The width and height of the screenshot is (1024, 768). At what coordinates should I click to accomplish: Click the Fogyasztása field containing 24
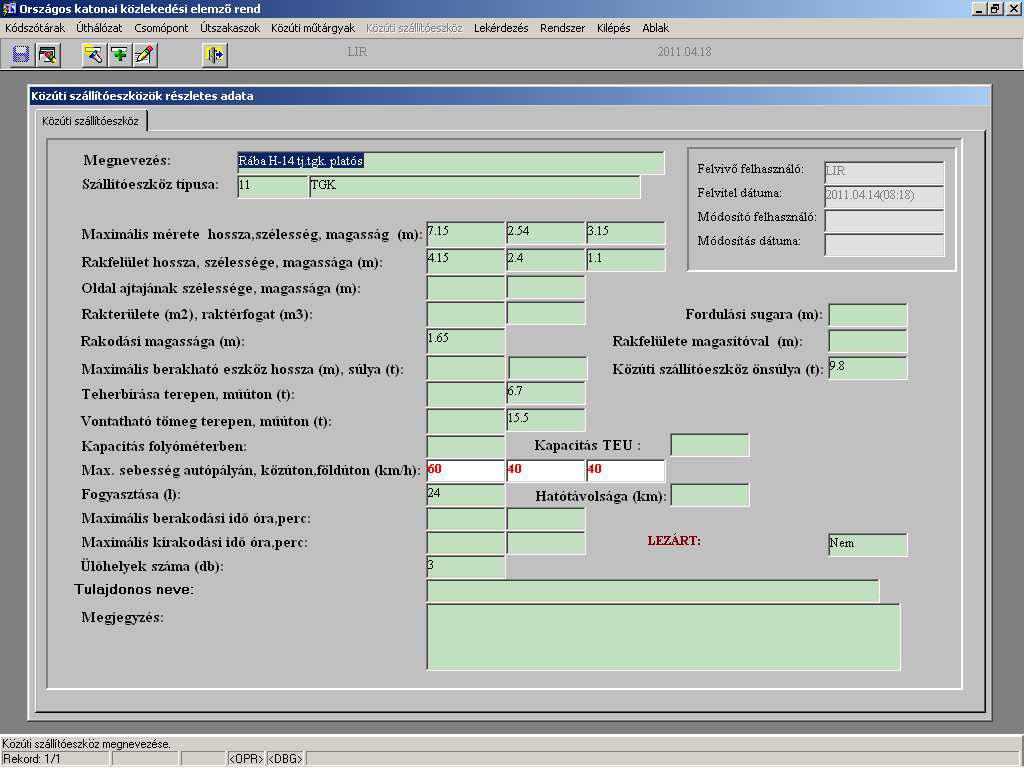click(466, 495)
